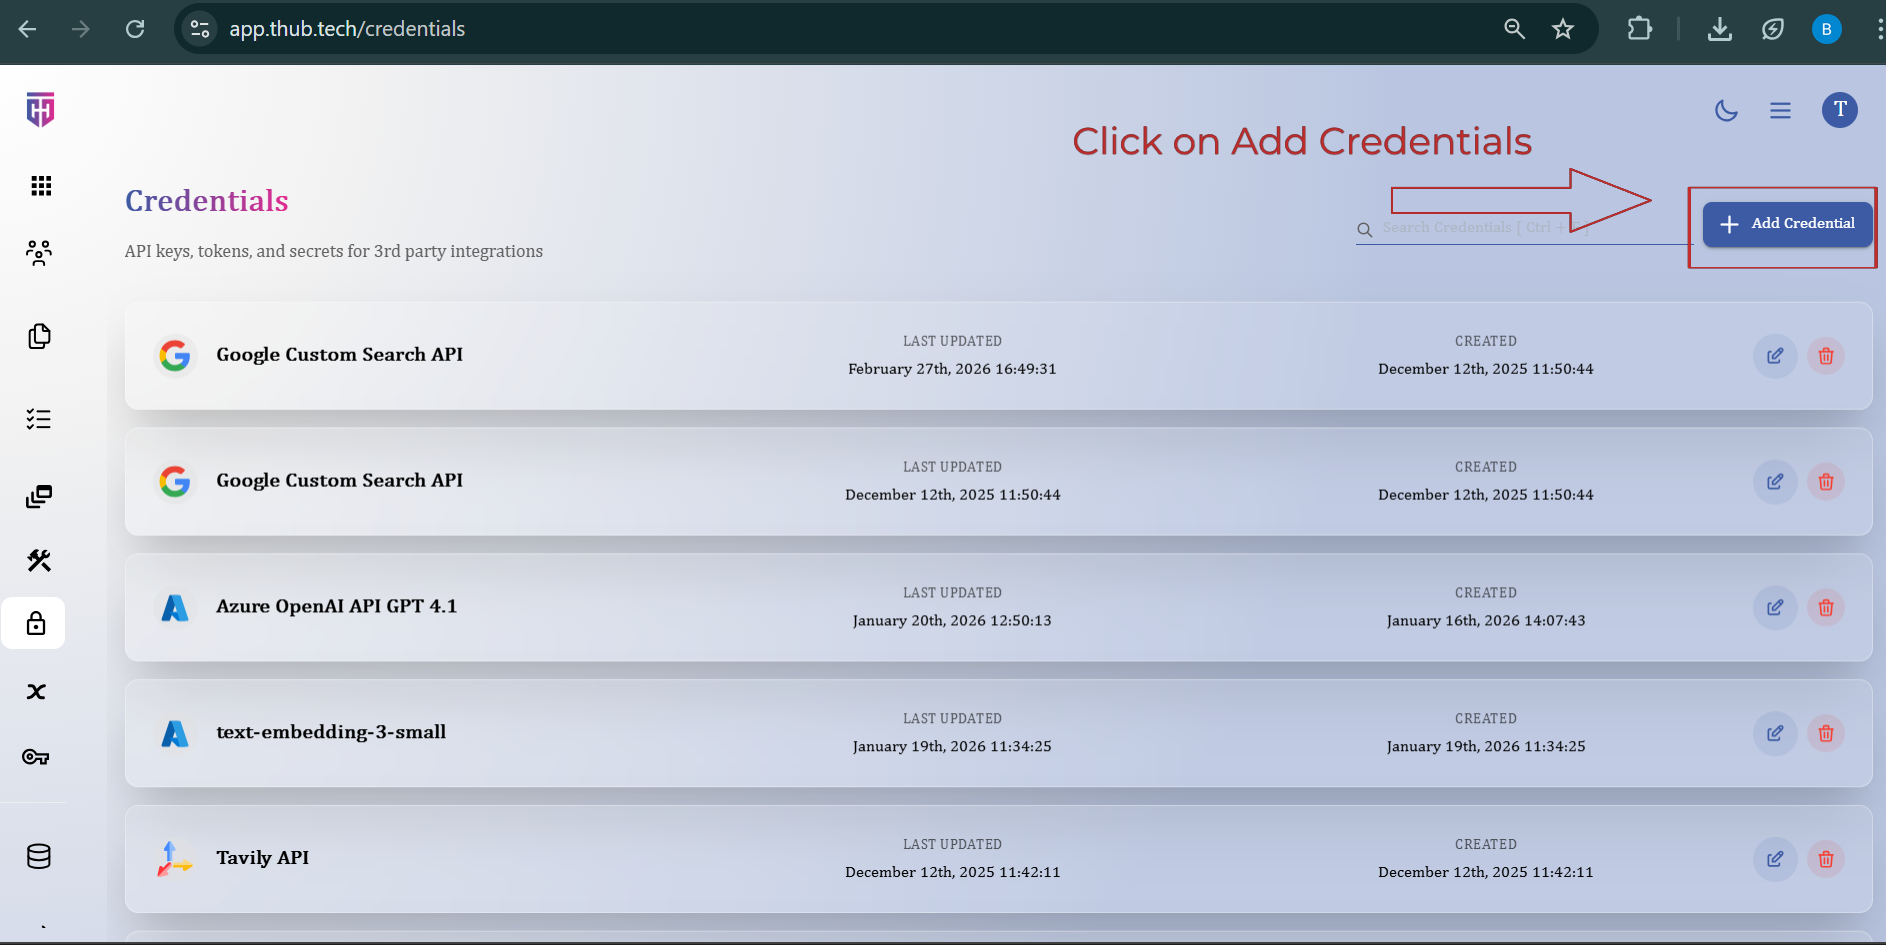Open the hamburger menu in header
This screenshot has height=945, width=1886.
click(1780, 111)
